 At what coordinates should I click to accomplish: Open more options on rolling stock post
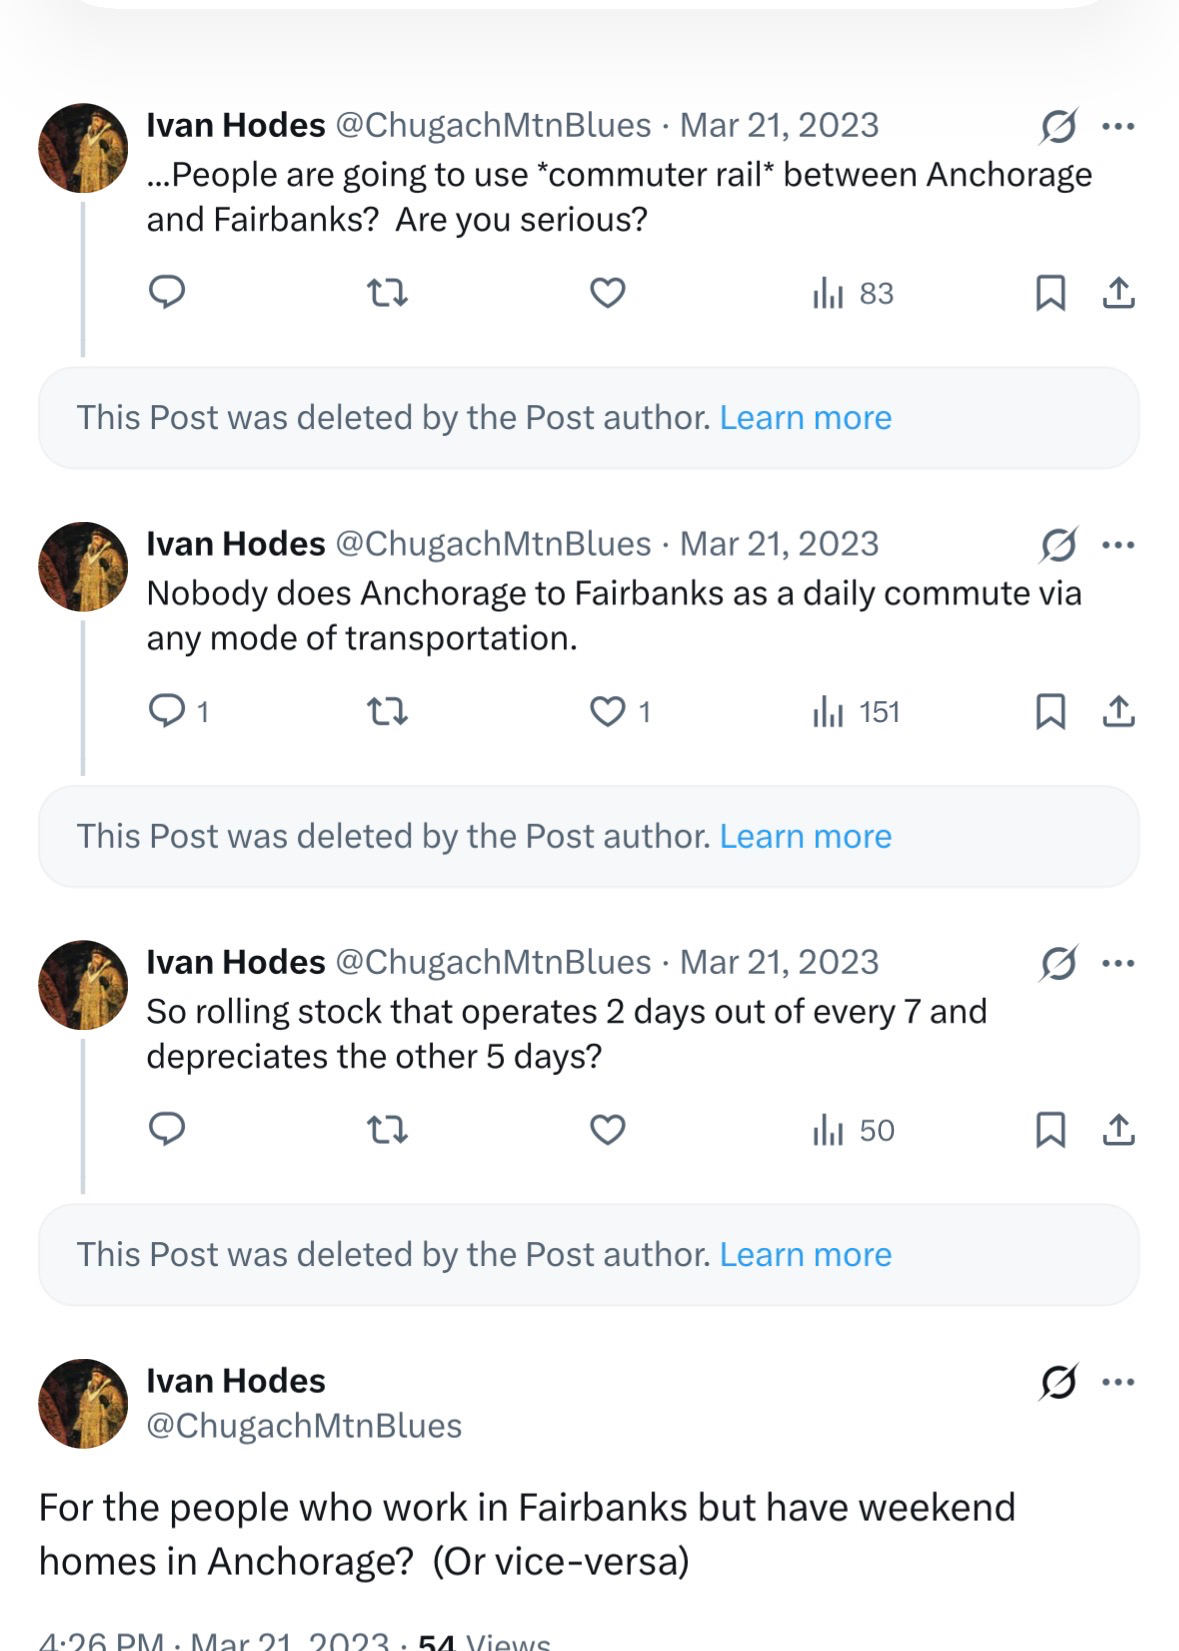(1118, 963)
